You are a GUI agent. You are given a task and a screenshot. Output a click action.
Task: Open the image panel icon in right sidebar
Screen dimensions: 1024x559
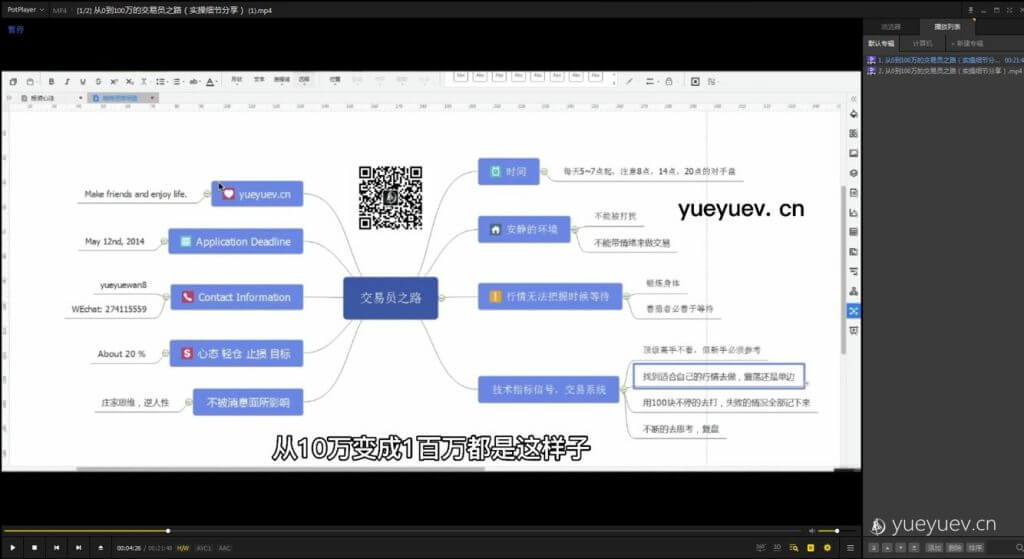[x=853, y=153]
